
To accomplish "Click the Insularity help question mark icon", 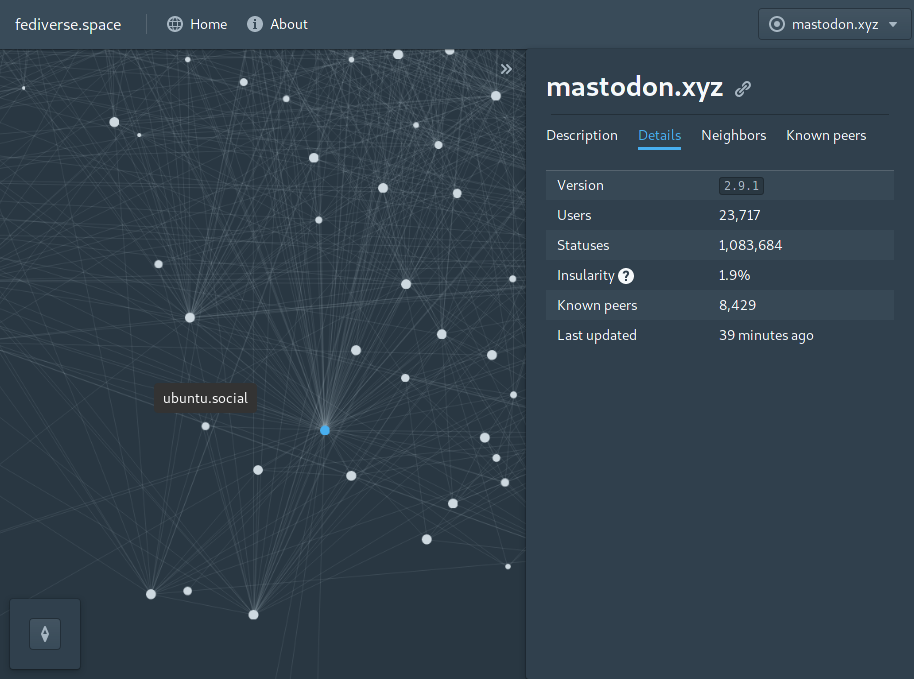I will [x=626, y=275].
